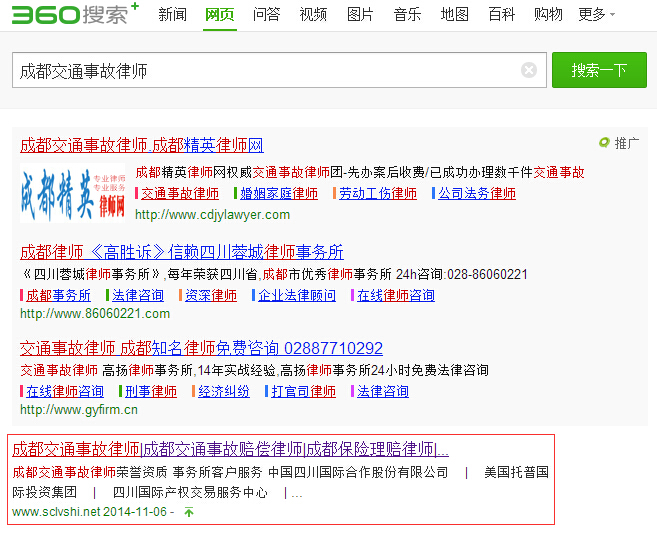The height and width of the screenshot is (536, 657).
Task: Click into the search input field
Action: [265, 70]
